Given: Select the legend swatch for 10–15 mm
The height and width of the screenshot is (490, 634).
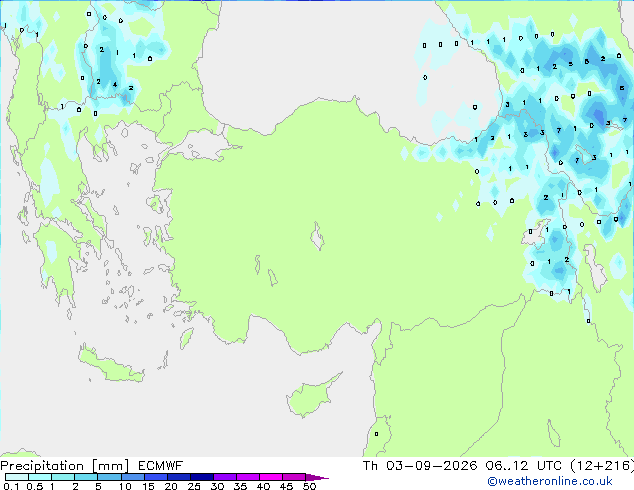Looking at the screenshot, I should (133, 477).
